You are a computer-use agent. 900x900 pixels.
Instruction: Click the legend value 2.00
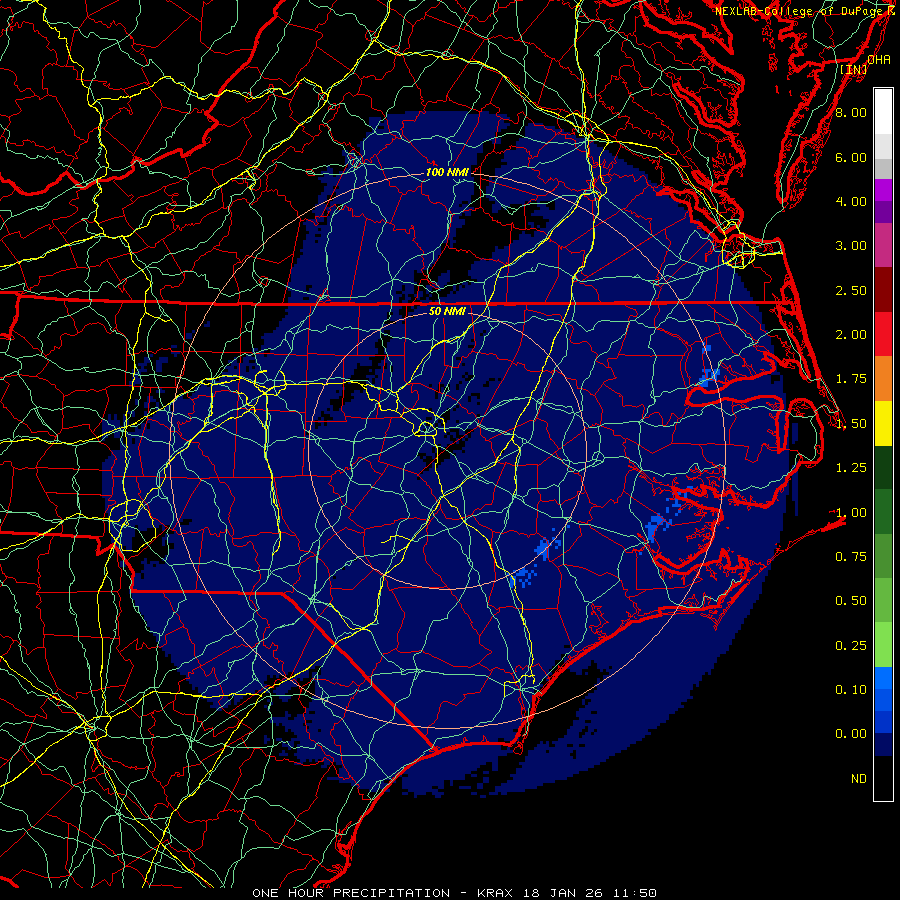click(x=851, y=335)
